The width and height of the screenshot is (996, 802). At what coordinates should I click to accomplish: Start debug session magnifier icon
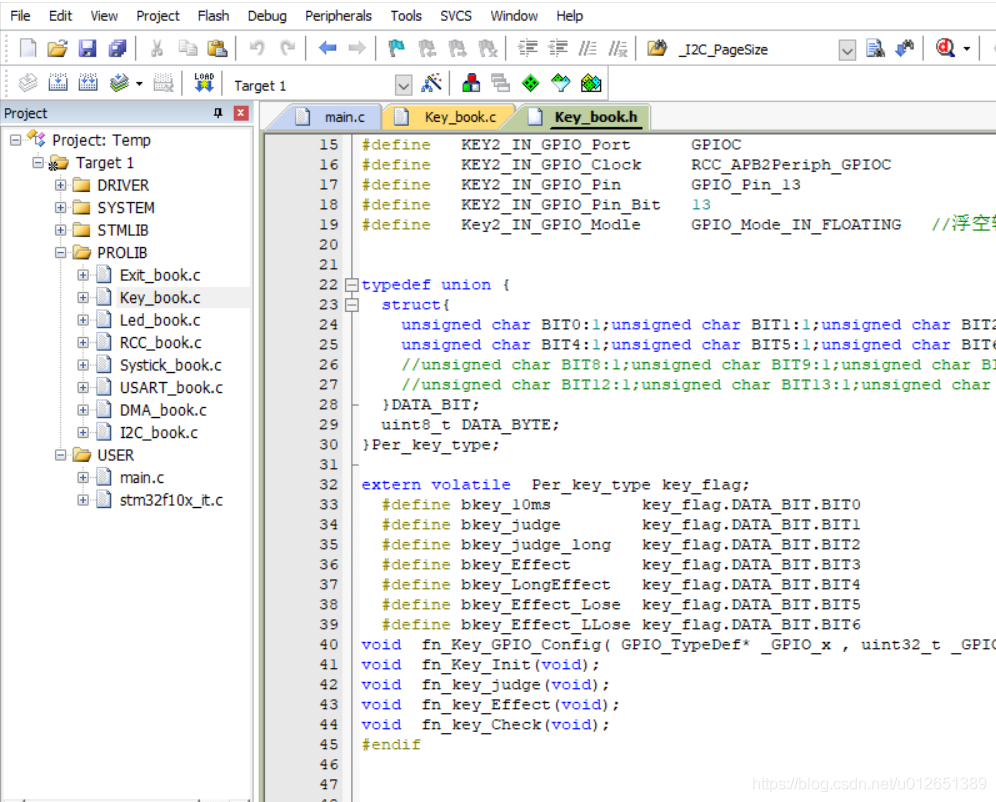pos(945,48)
